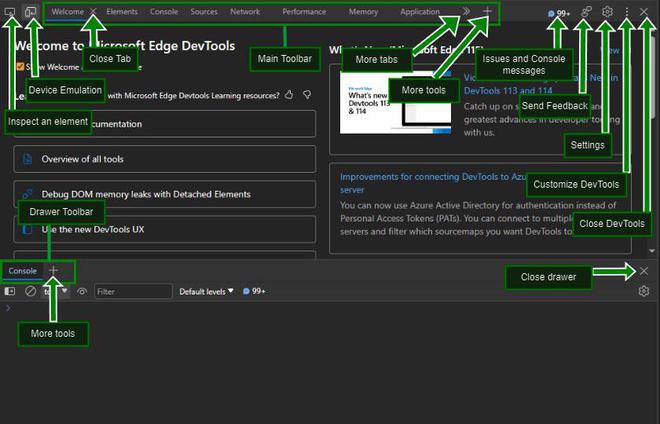
Task: Click the document icon beside Overview of all tools
Action: (x=27, y=159)
